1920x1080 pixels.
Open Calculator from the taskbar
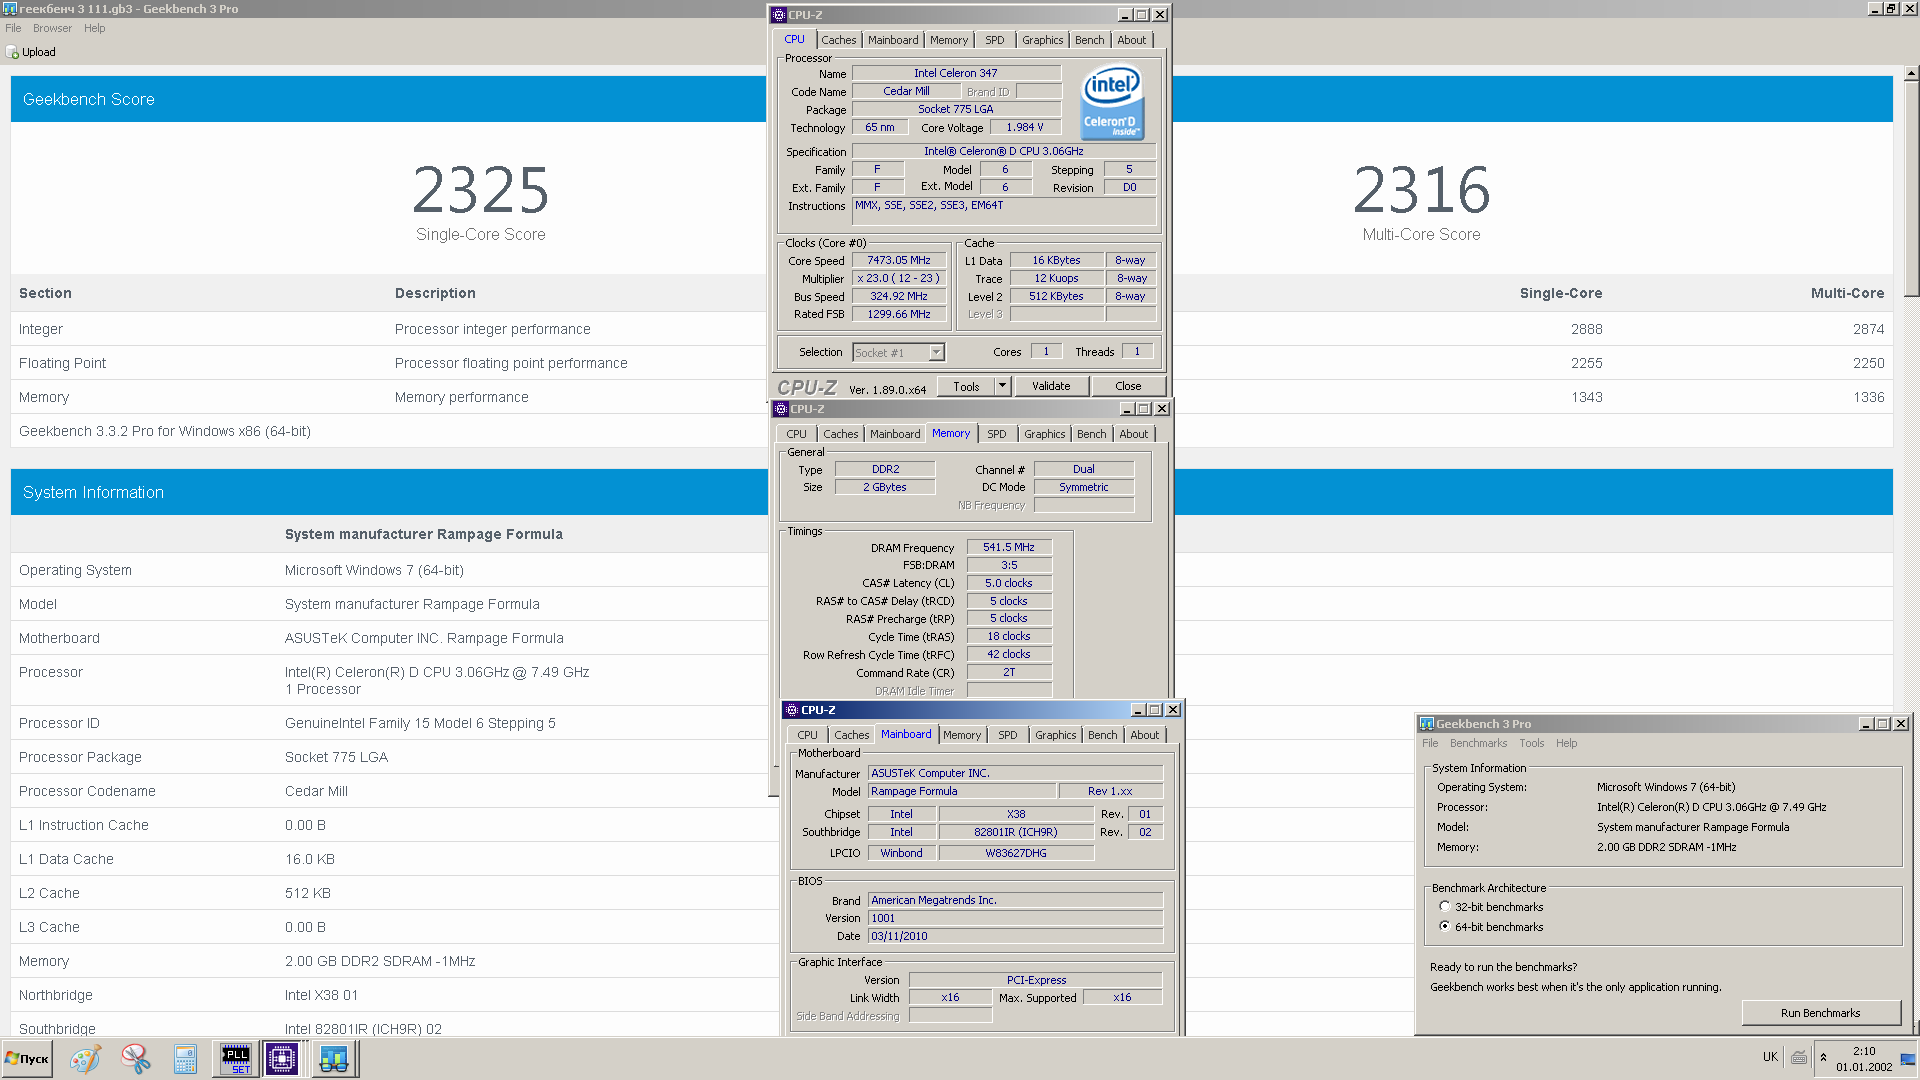[x=185, y=1059]
